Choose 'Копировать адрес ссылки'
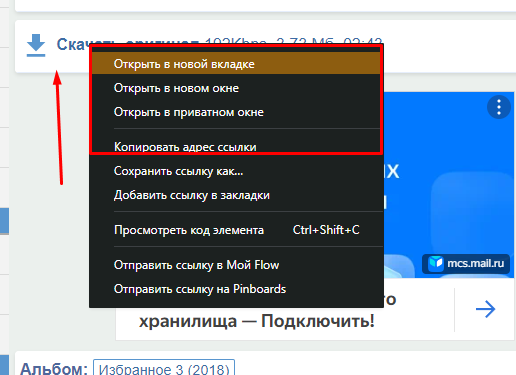Viewport: 516px width, 375px height. (236, 147)
